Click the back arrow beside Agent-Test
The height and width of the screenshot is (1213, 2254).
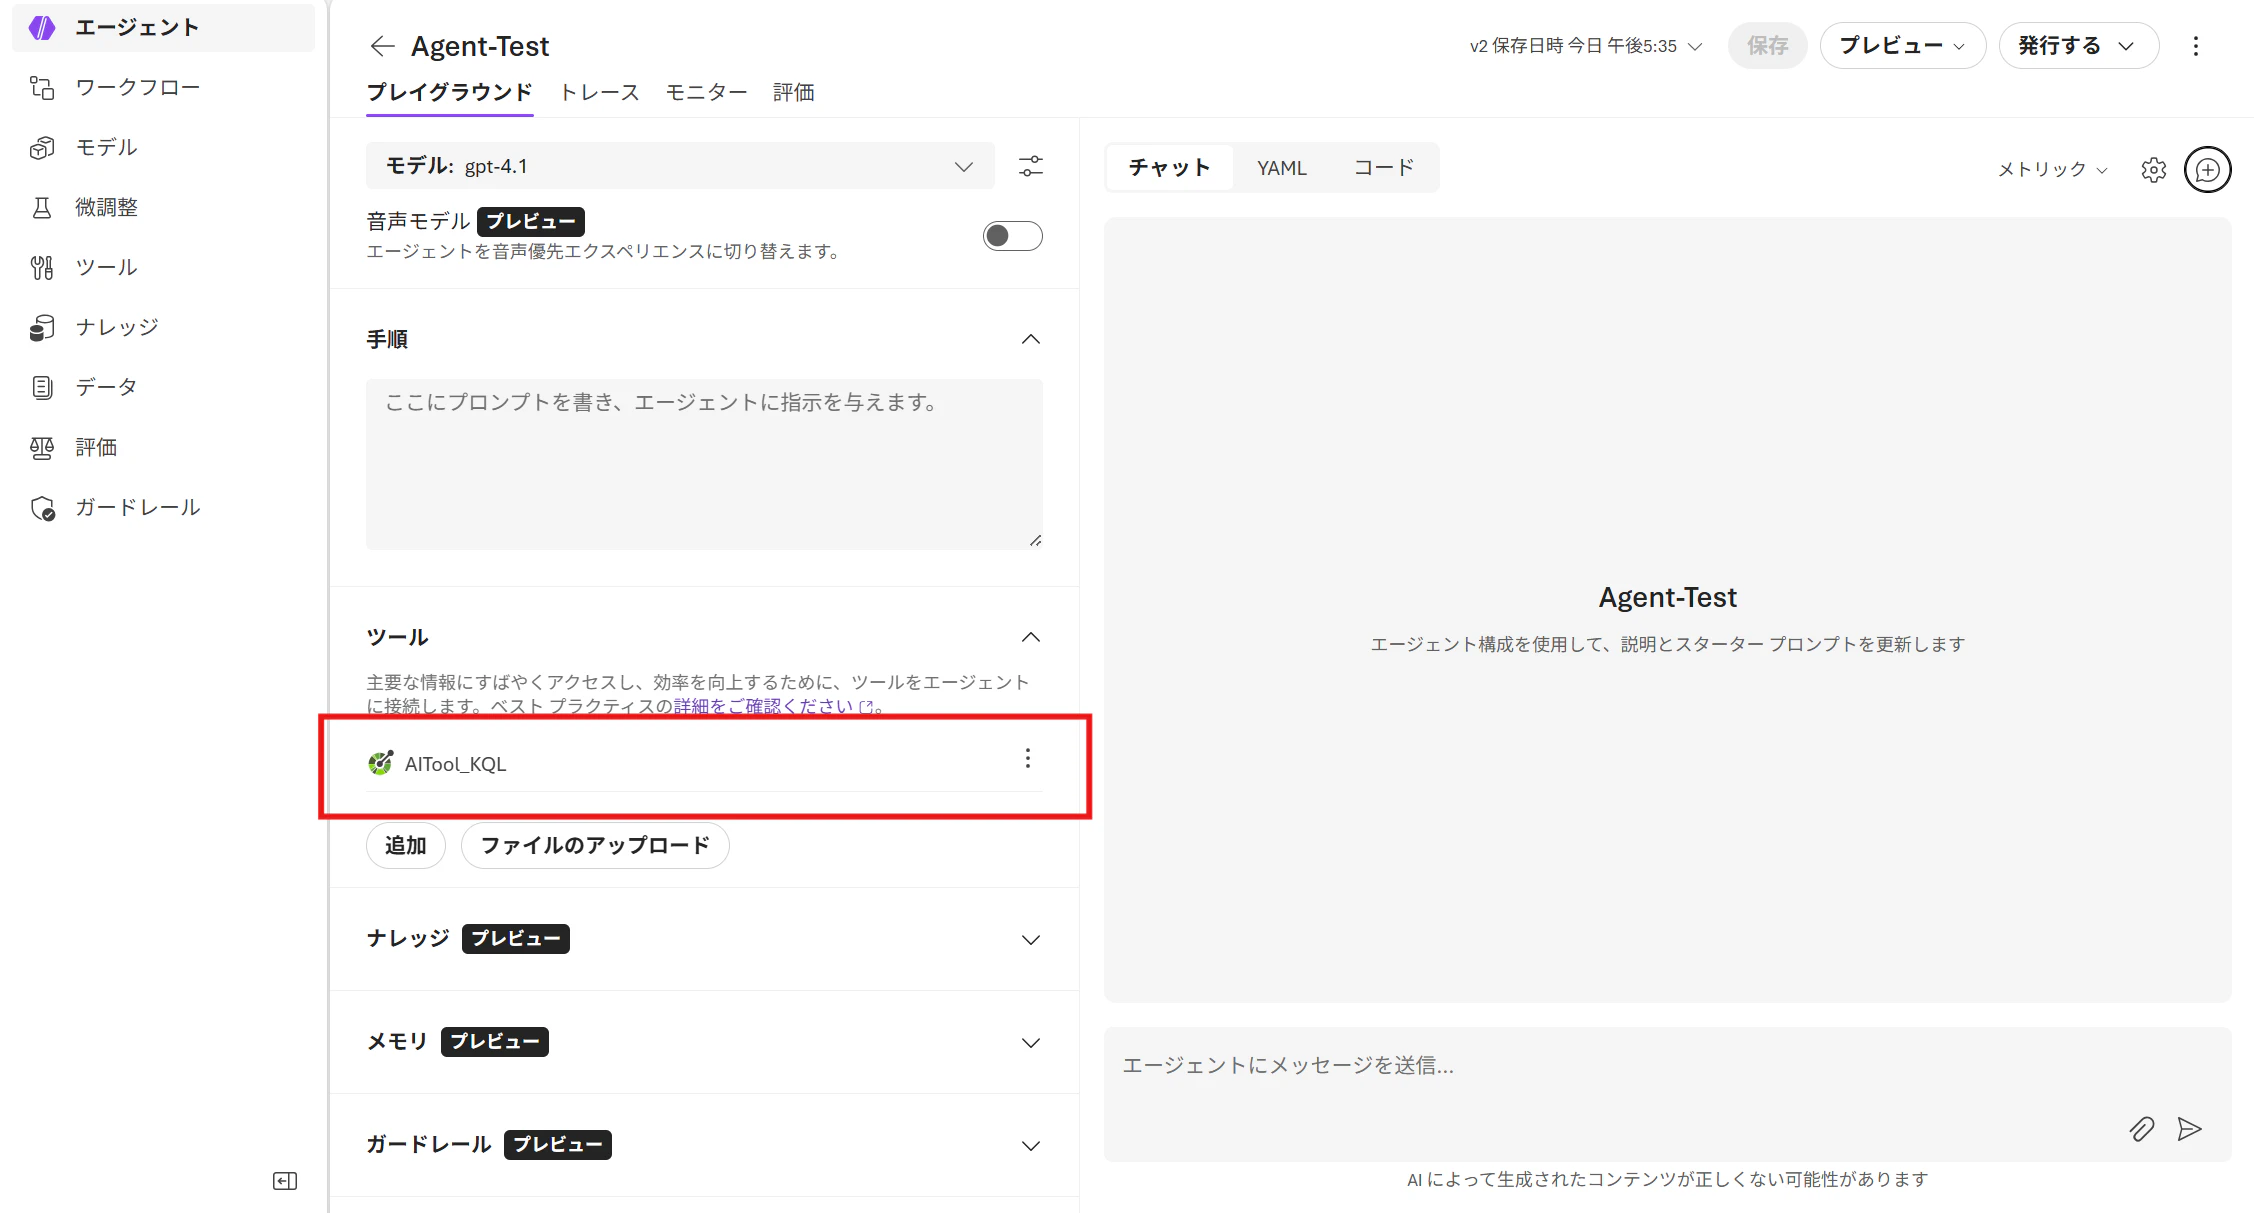(382, 46)
